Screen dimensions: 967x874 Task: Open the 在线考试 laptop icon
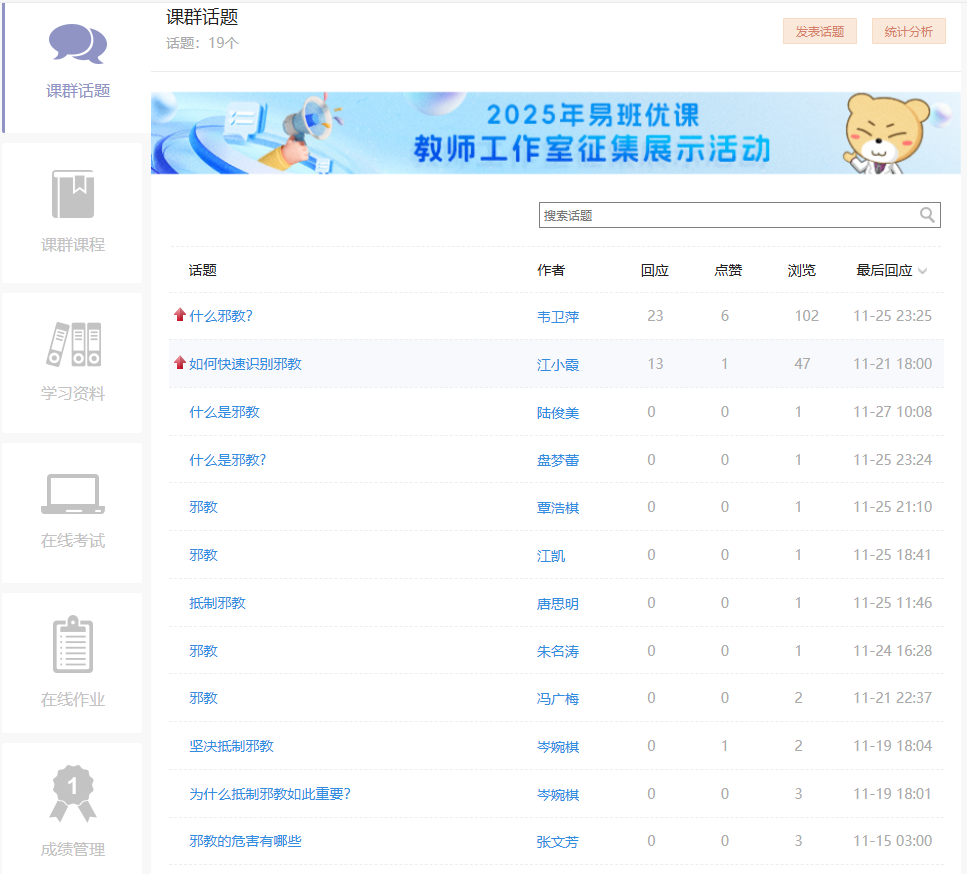[x=73, y=494]
